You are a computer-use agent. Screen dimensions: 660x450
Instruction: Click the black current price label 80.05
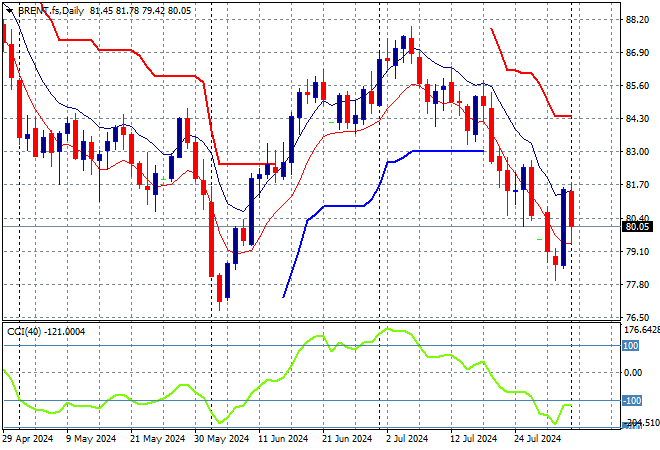[x=638, y=227]
